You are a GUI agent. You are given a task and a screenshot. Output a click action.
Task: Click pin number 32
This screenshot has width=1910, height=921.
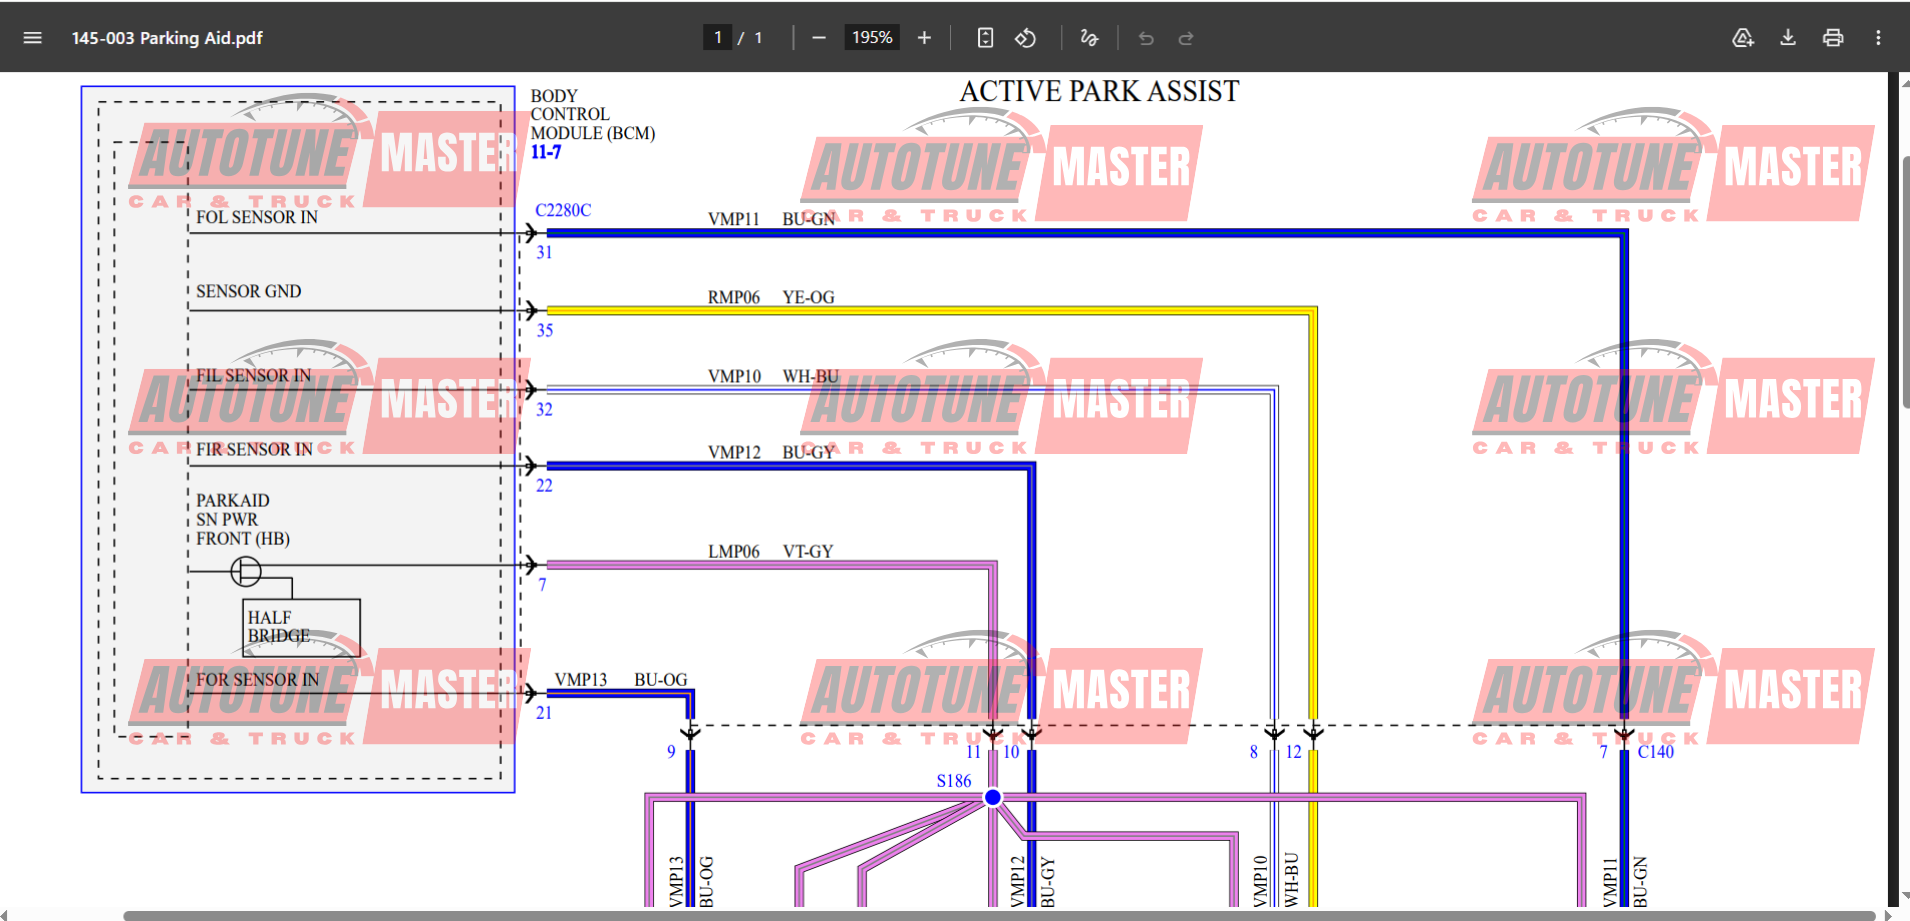[x=544, y=409]
